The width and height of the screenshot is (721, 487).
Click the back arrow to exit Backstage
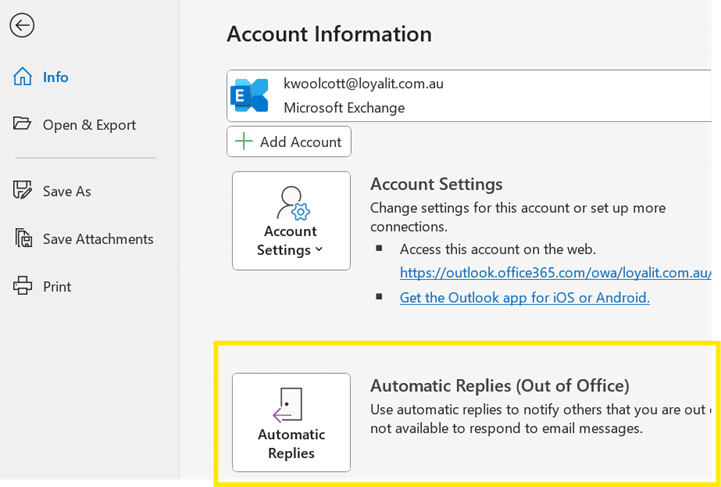click(x=21, y=26)
